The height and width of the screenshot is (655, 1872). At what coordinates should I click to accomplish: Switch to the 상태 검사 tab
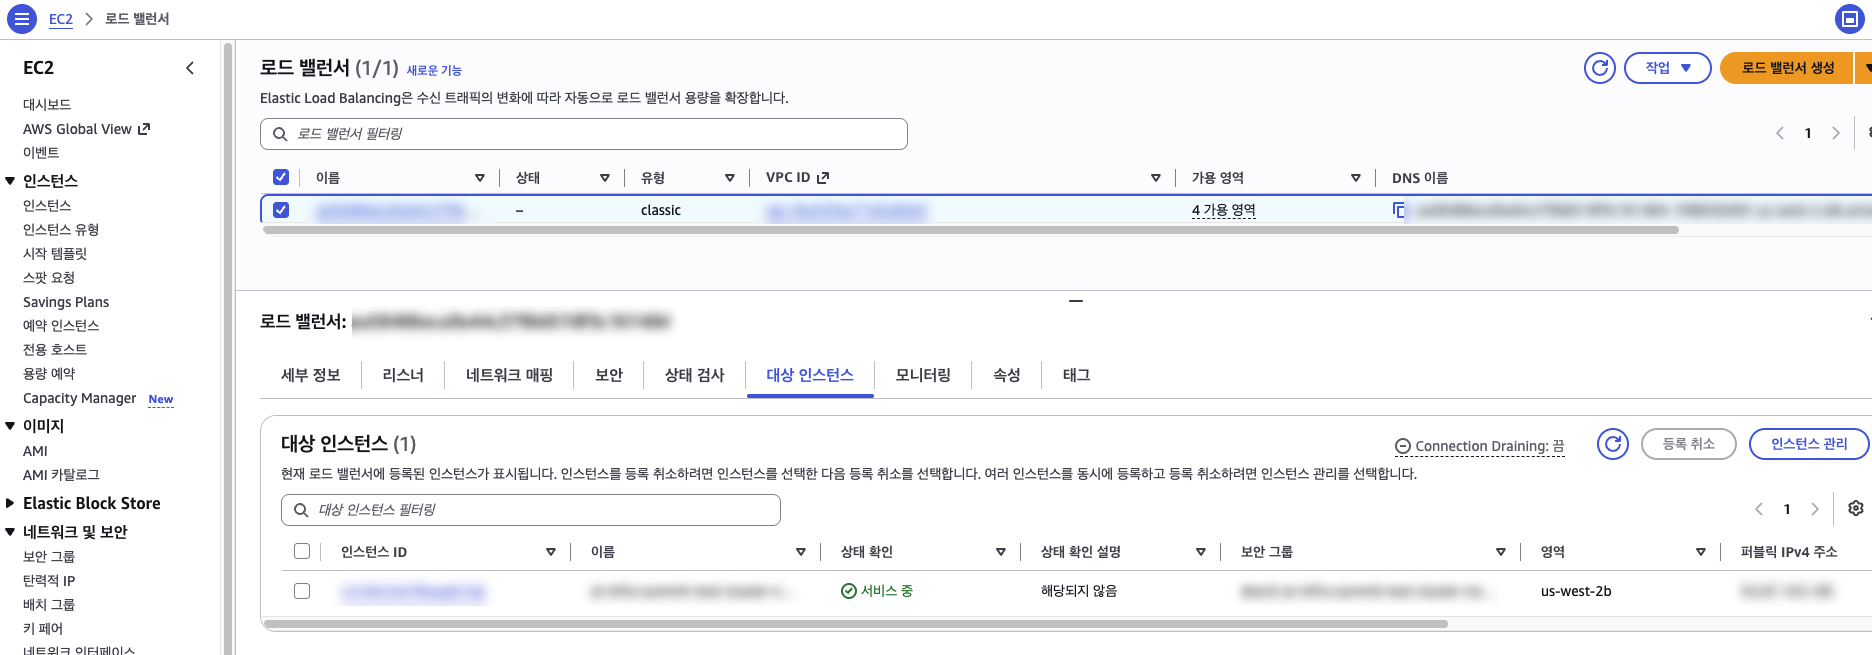tap(695, 375)
